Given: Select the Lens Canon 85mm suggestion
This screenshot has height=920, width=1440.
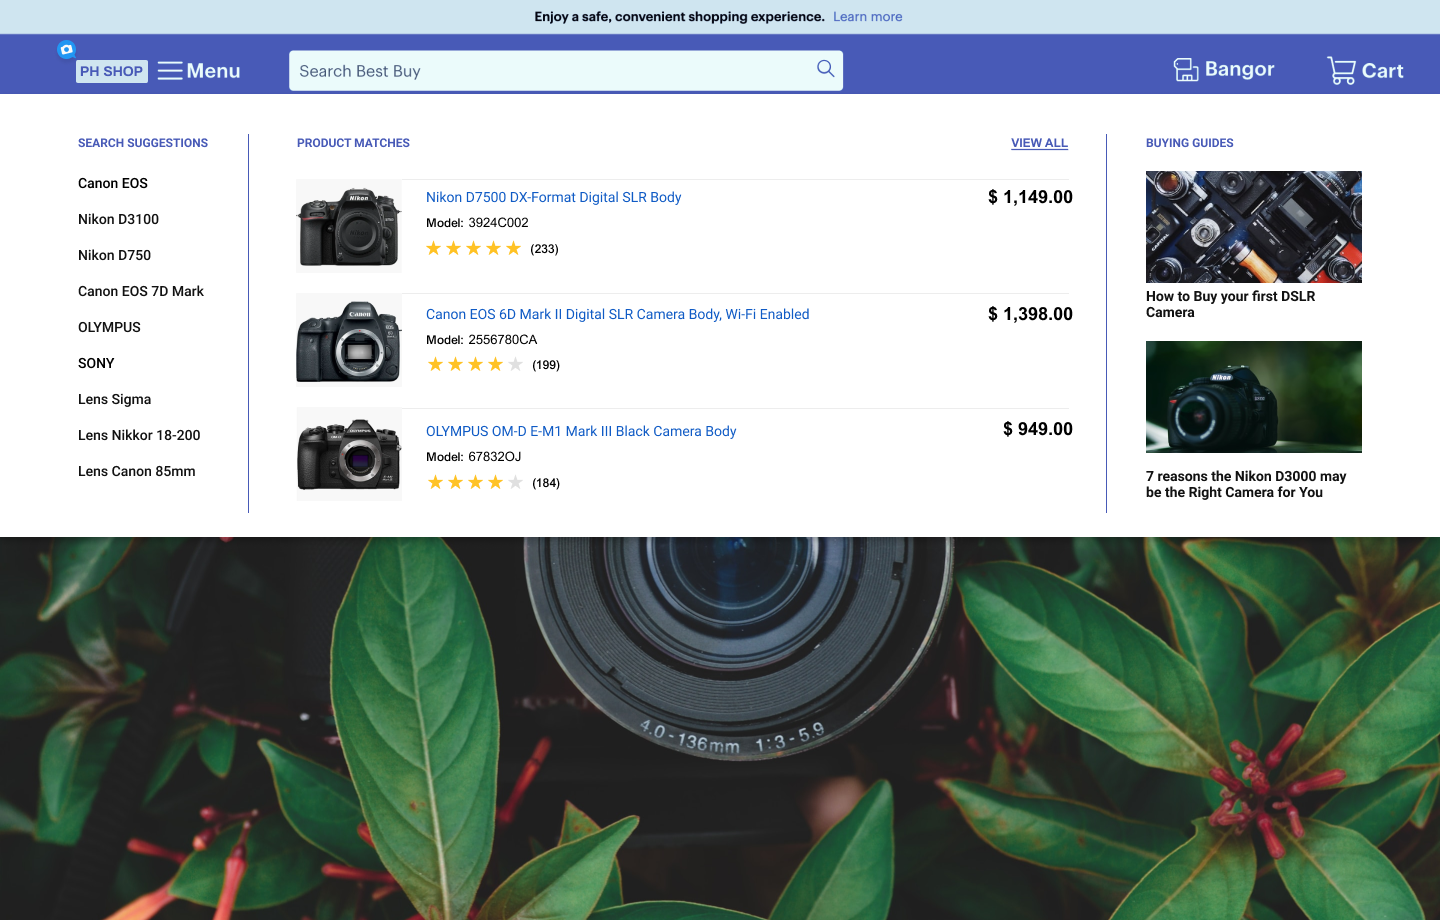Looking at the screenshot, I should tap(137, 471).
